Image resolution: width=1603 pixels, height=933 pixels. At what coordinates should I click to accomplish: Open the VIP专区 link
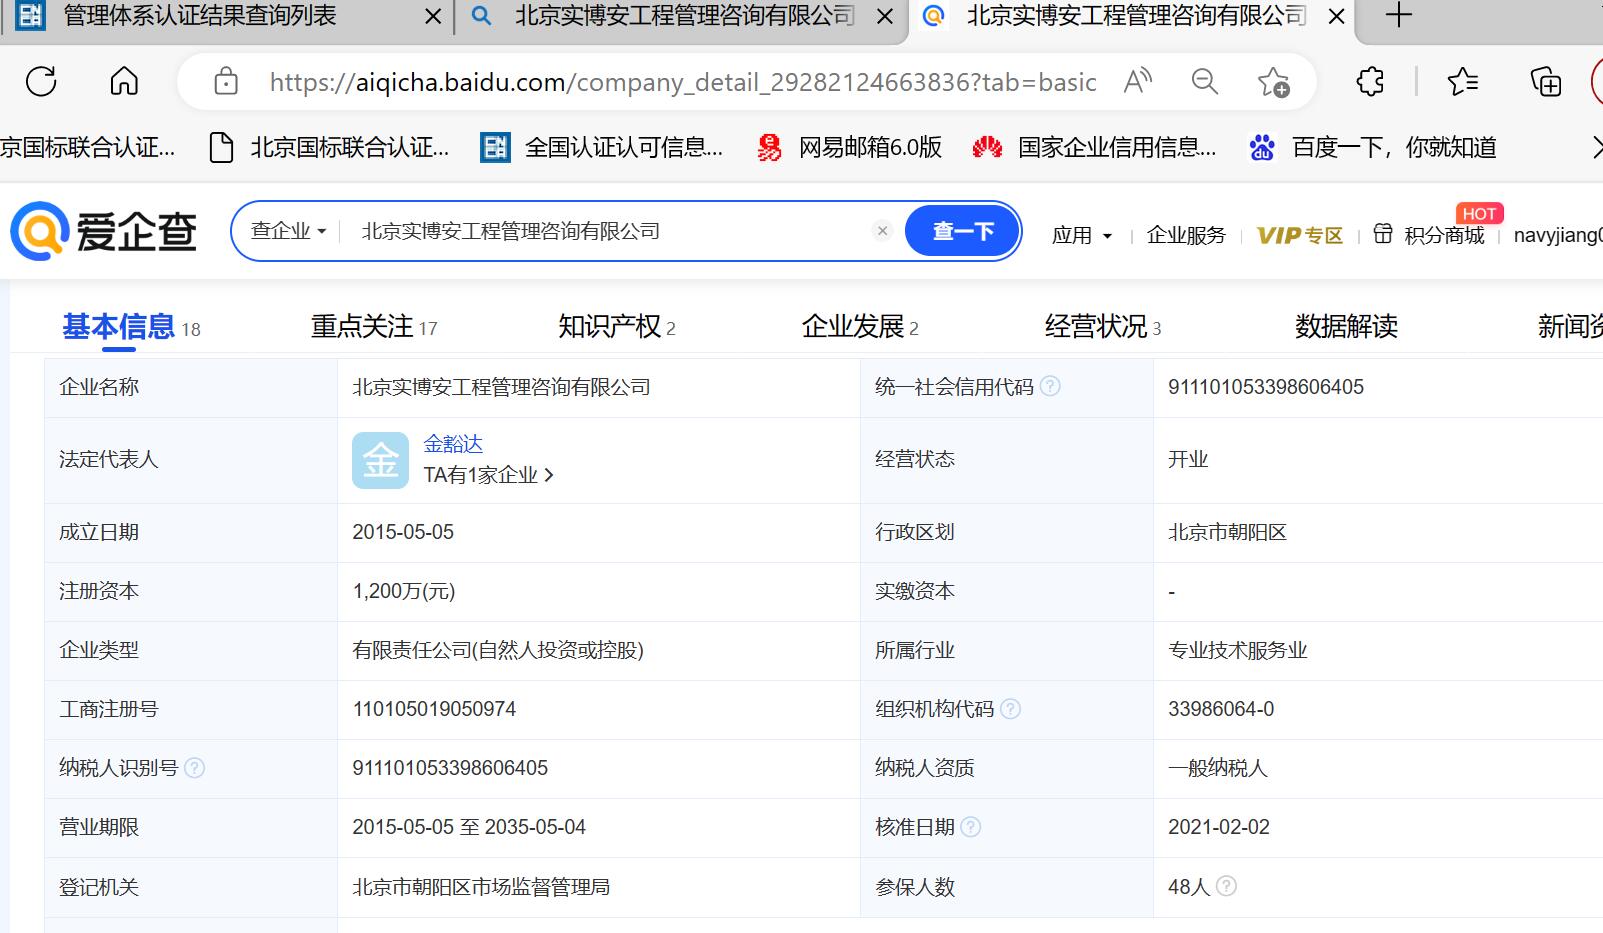[1299, 235]
